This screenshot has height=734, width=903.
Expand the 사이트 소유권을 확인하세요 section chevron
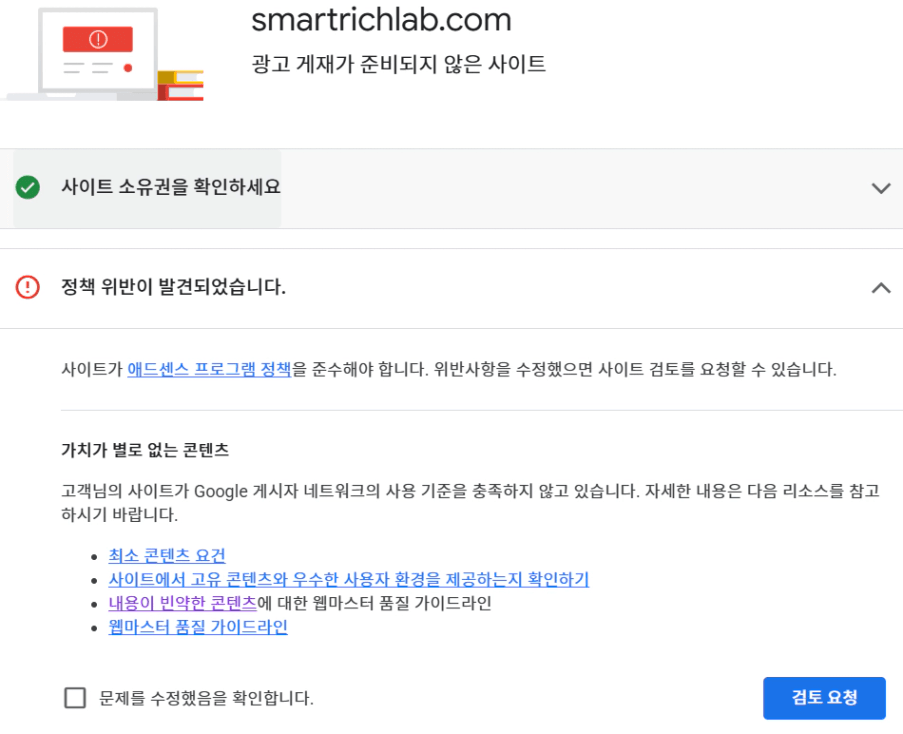coord(880,188)
